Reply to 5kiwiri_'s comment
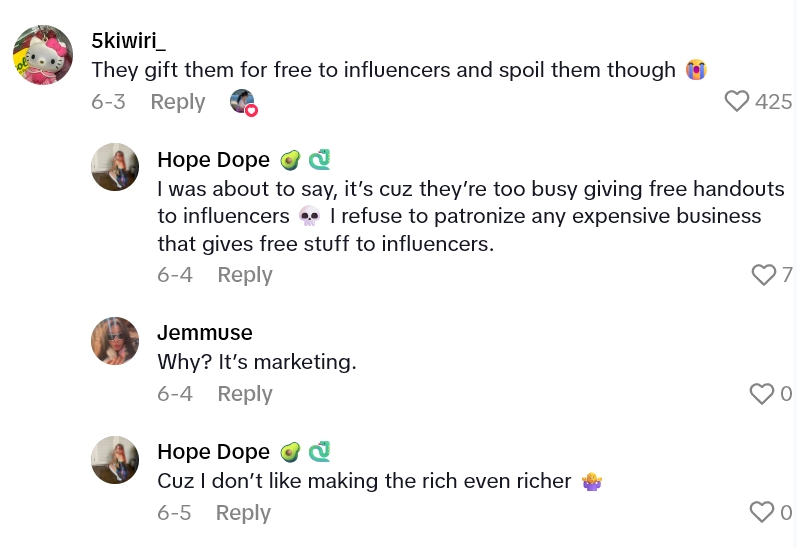 tap(178, 102)
